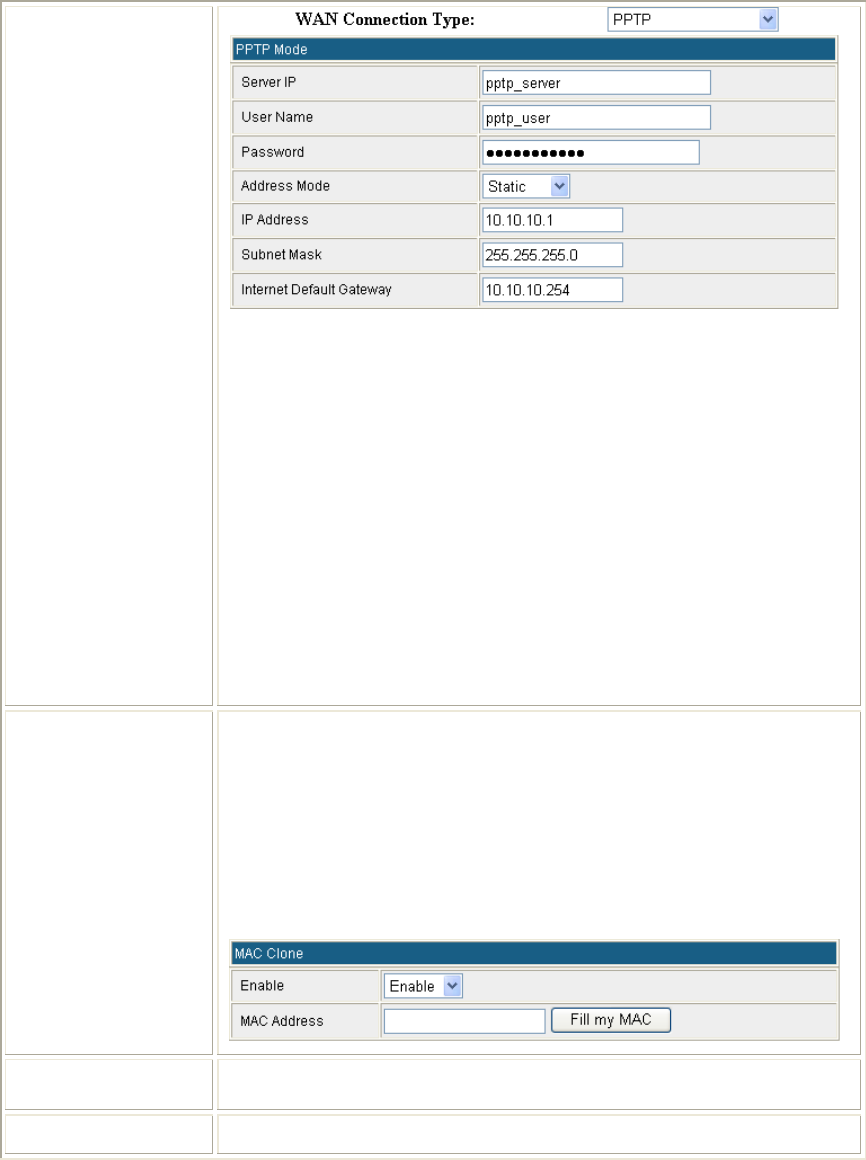
Task: Open the MAC Clone Enable dropdown
Action: click(423, 986)
